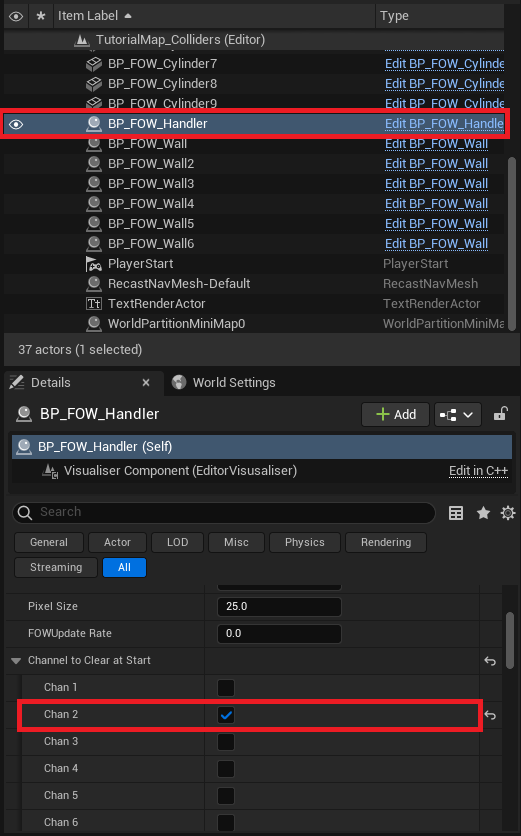Image resolution: width=521 pixels, height=836 pixels.
Task: Click the lock icon in Details panel
Action: coord(500,414)
